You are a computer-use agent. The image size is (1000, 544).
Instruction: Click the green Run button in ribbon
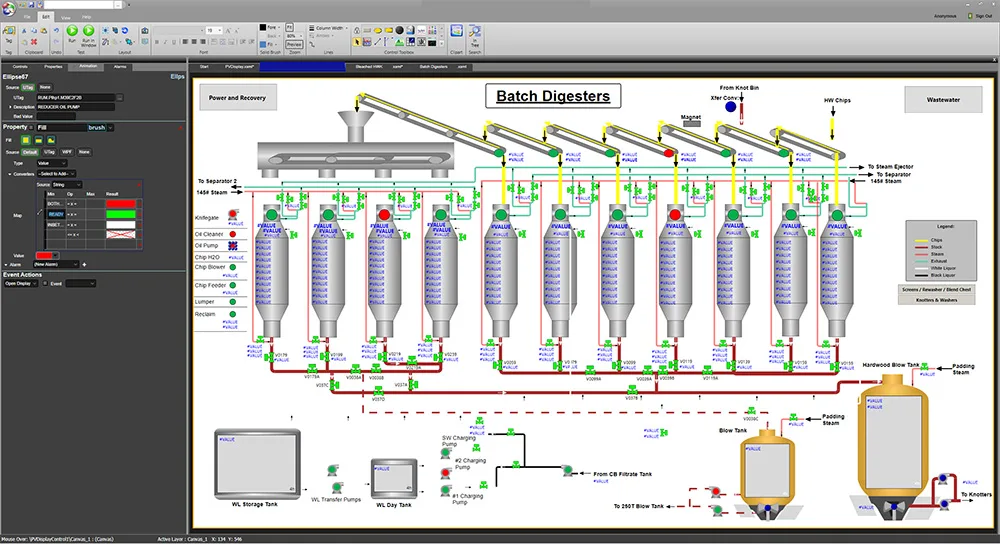pyautogui.click(x=73, y=31)
